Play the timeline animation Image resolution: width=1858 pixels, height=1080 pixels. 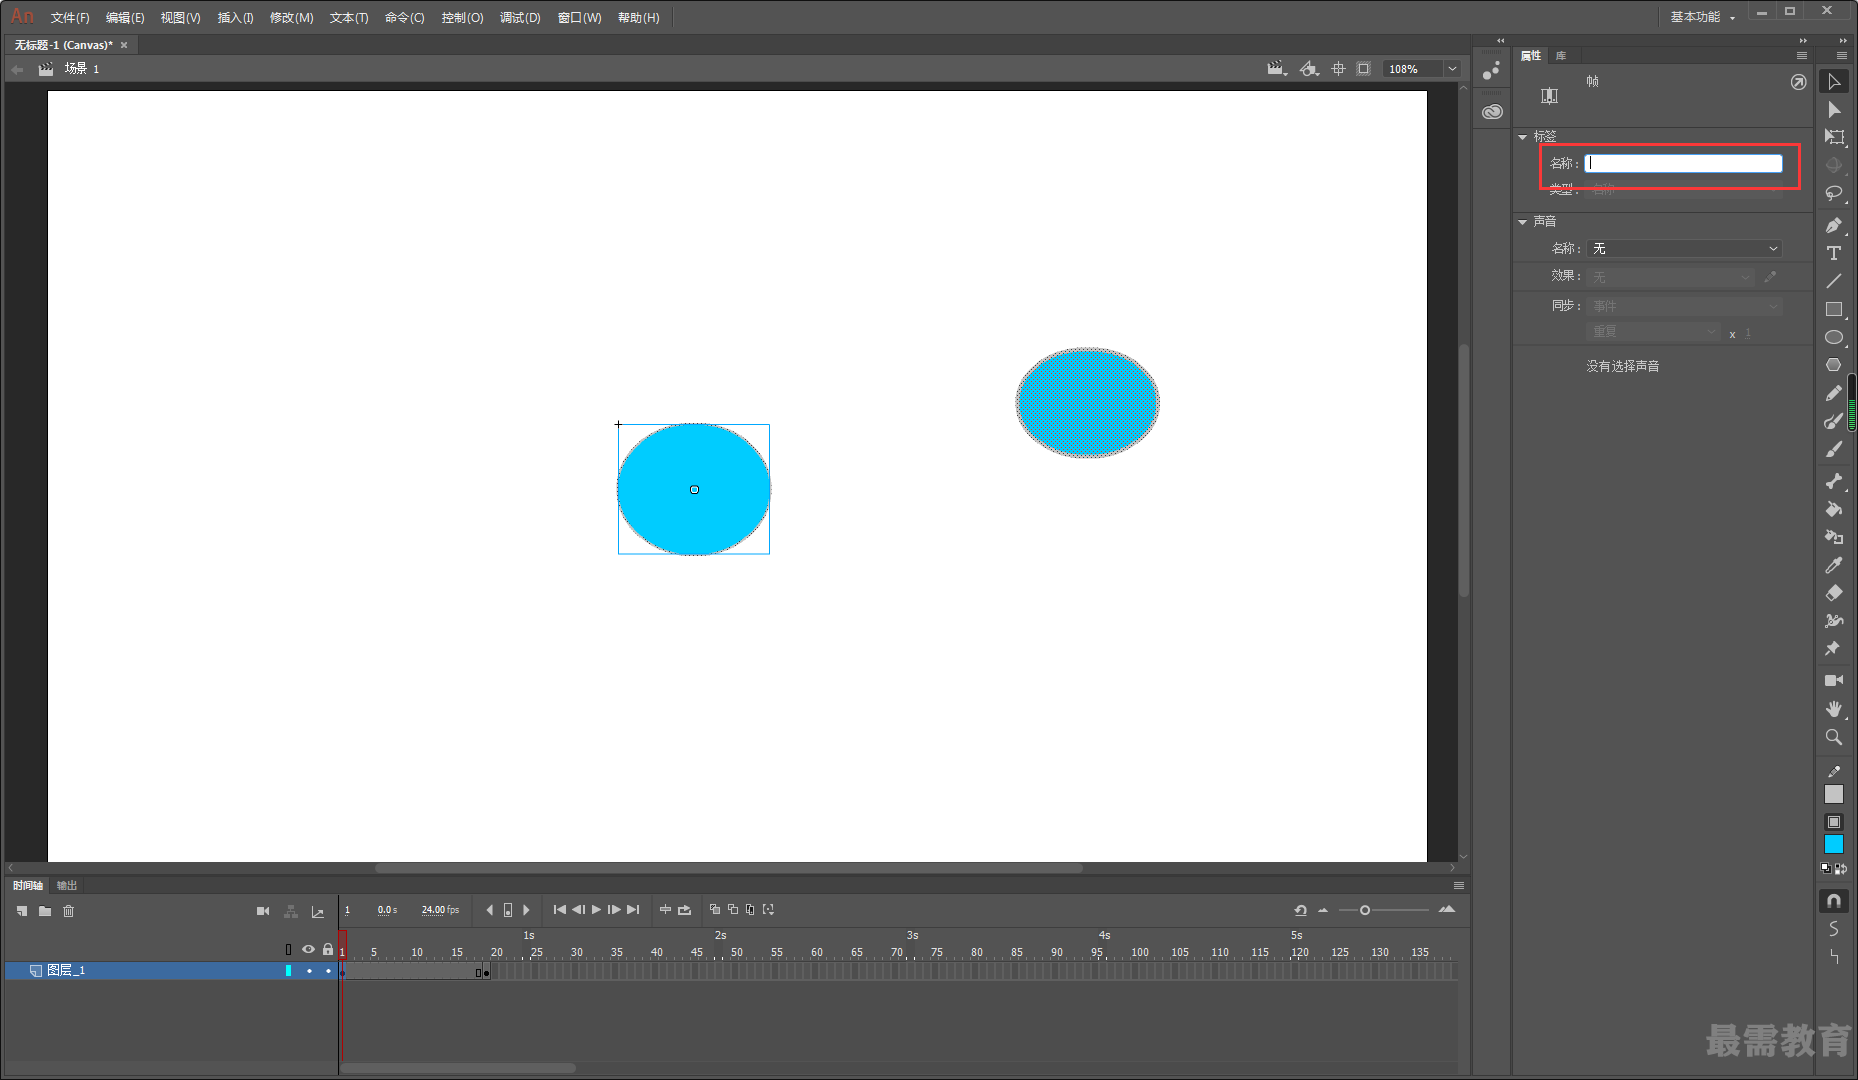[596, 910]
